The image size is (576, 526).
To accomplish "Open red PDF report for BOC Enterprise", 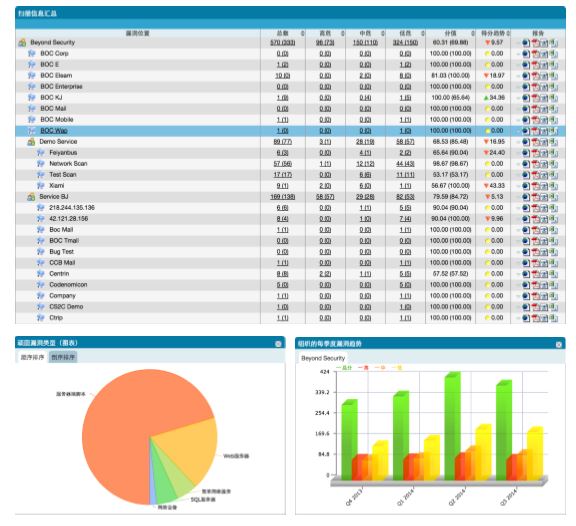I will (x=536, y=87).
